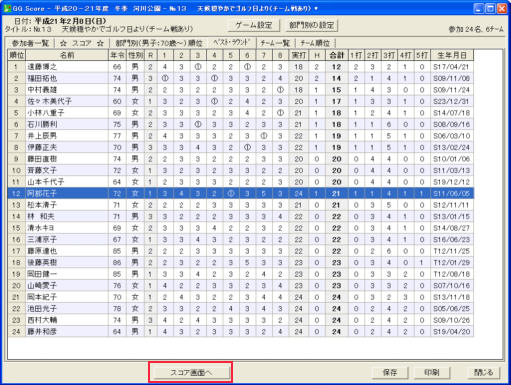511x385 pixels.
Task: Select the row for 遠藤博之
Action: 240,67
